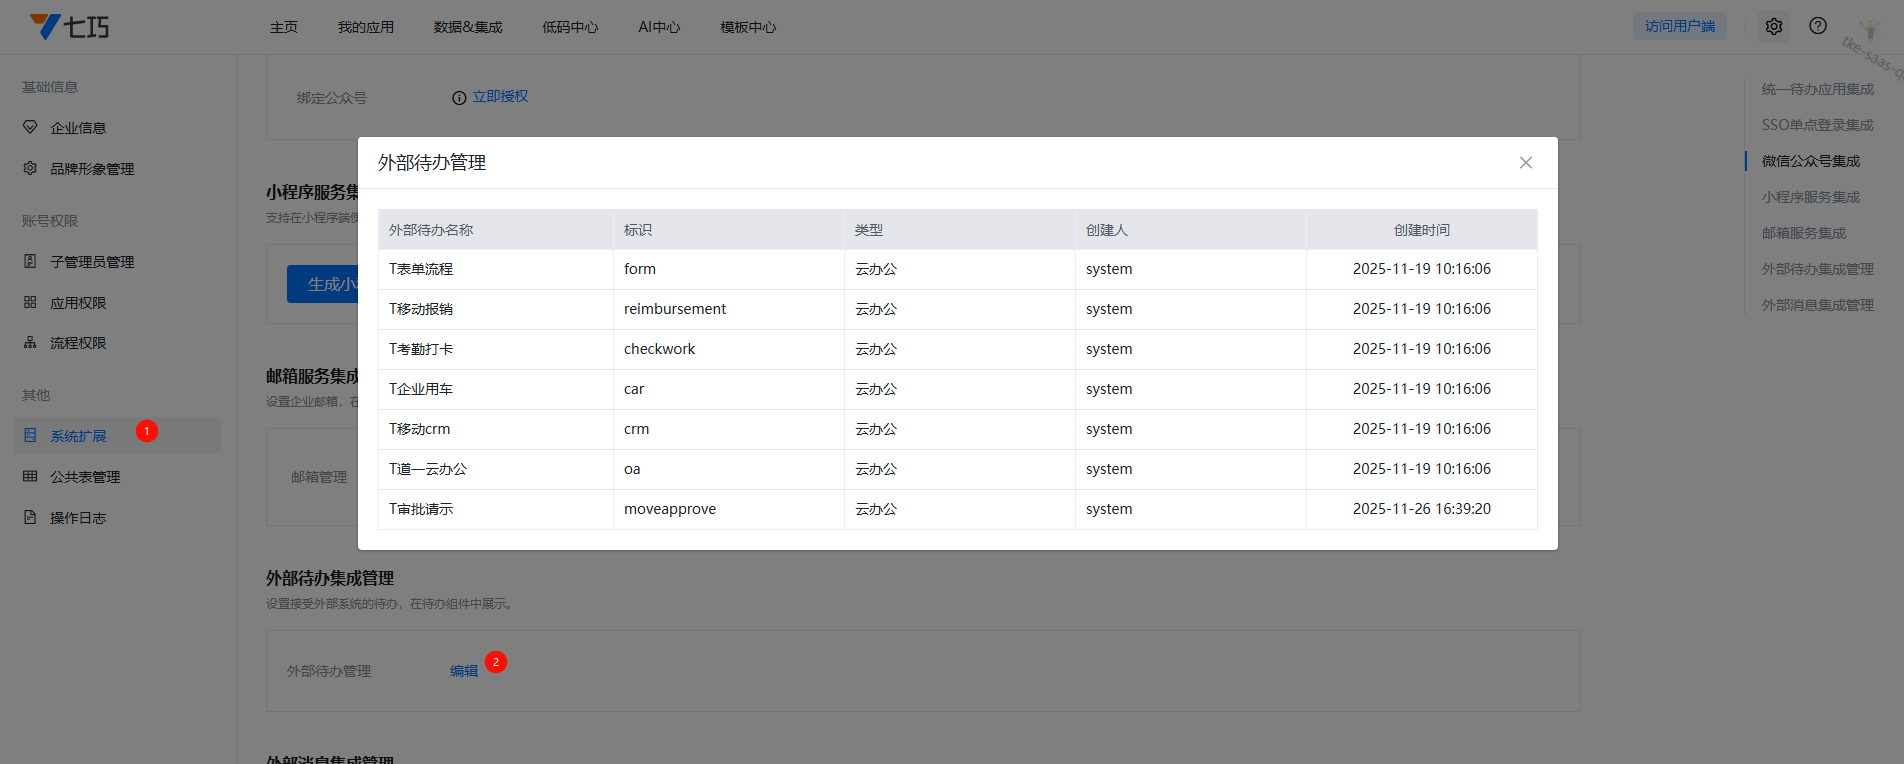
Task: Click the 七巧 logo
Action: tap(69, 27)
